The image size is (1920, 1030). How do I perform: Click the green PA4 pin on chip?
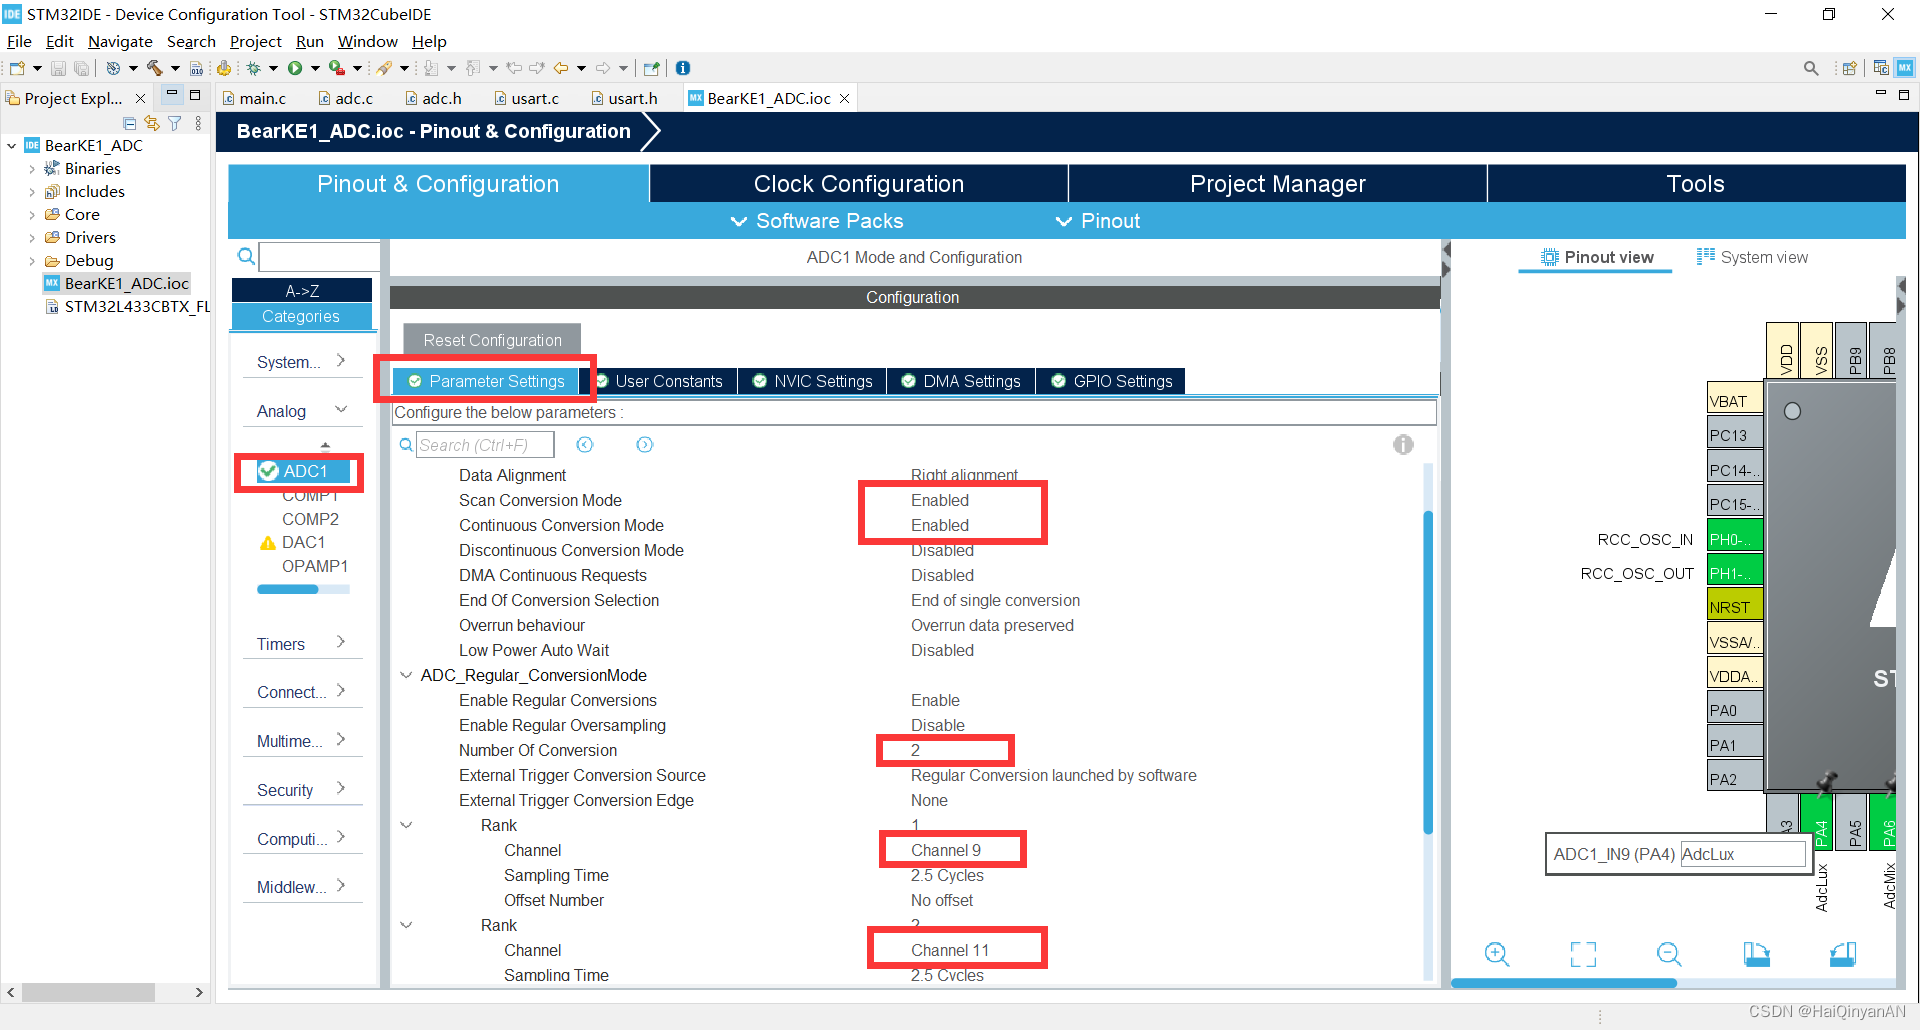point(1816,821)
